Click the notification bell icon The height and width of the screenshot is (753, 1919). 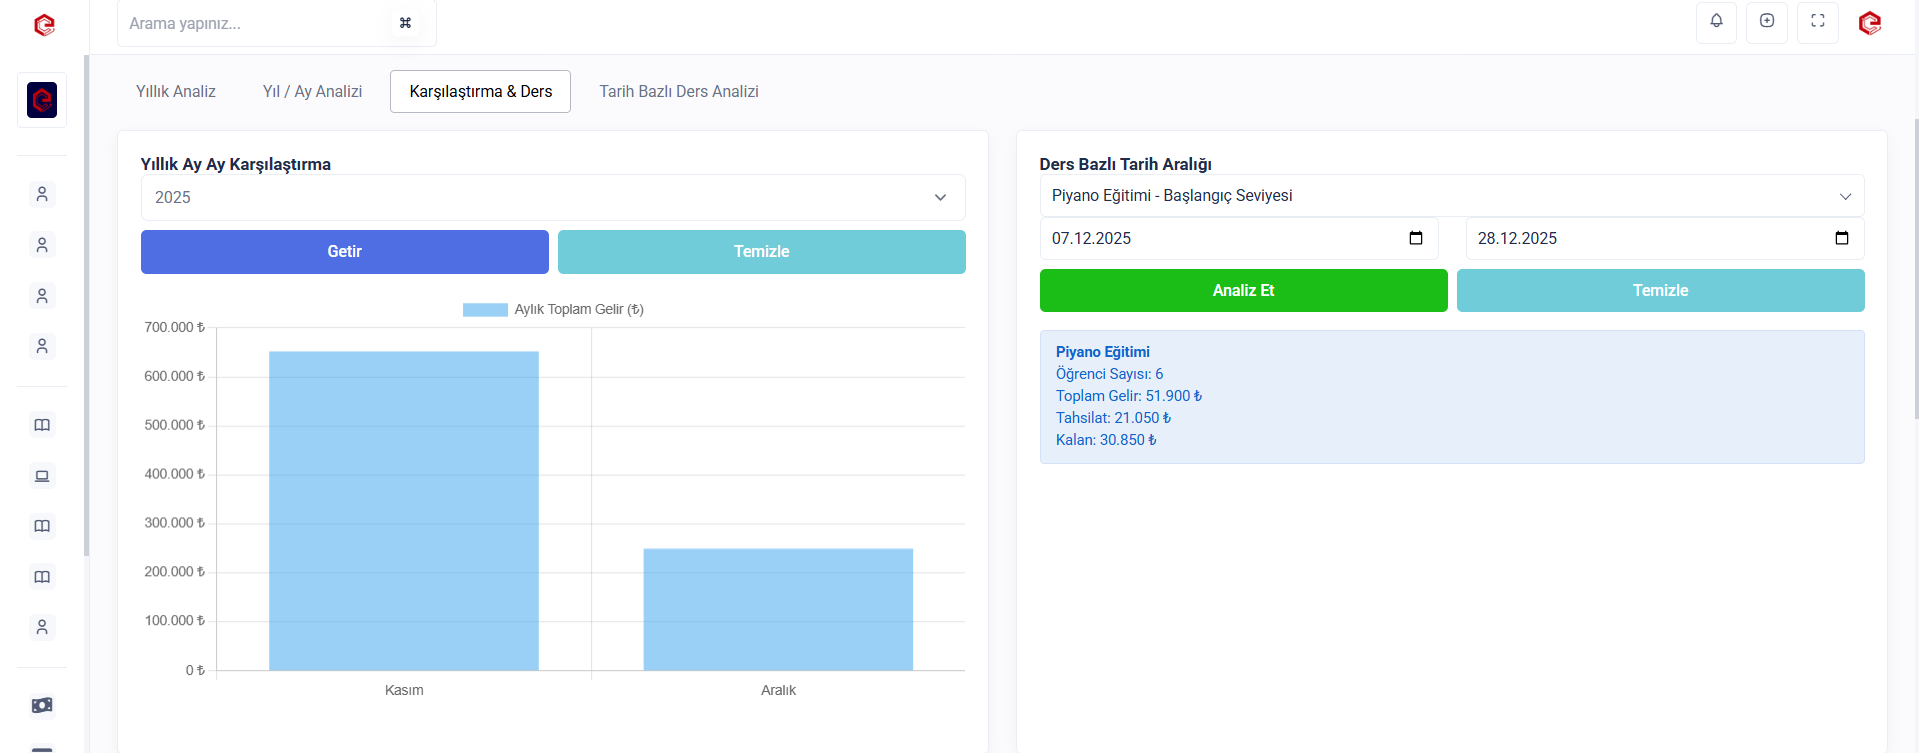click(1716, 21)
